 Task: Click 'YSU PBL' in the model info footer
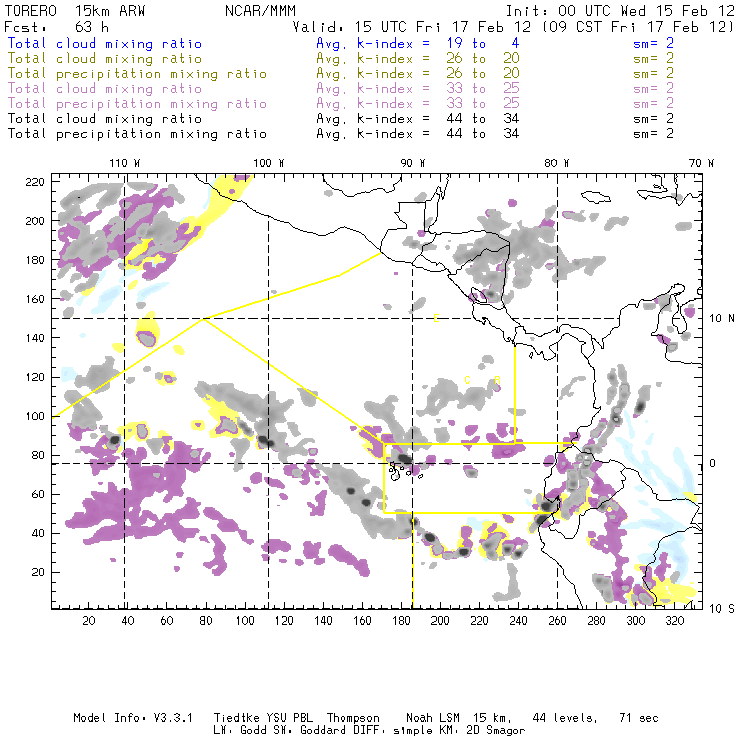[x=290, y=718]
